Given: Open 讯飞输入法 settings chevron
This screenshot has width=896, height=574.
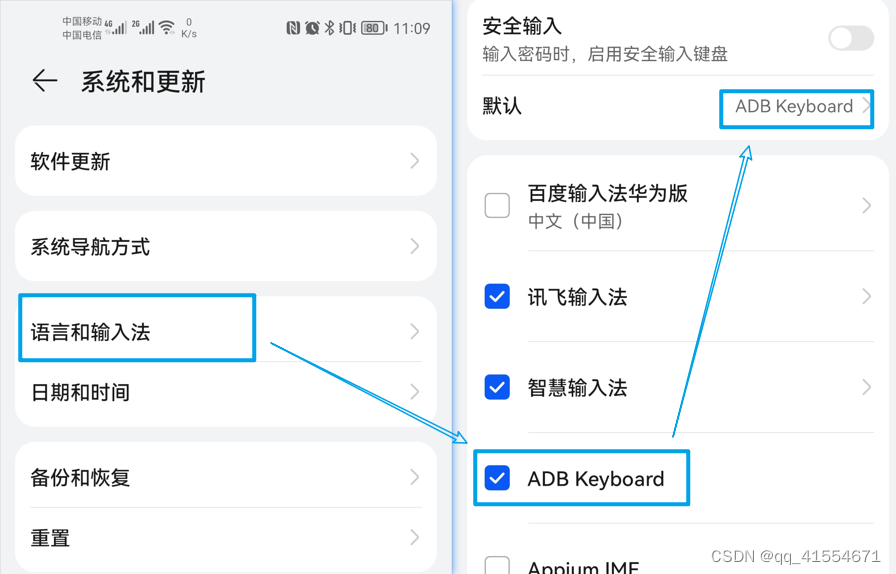Looking at the screenshot, I should pos(866,296).
